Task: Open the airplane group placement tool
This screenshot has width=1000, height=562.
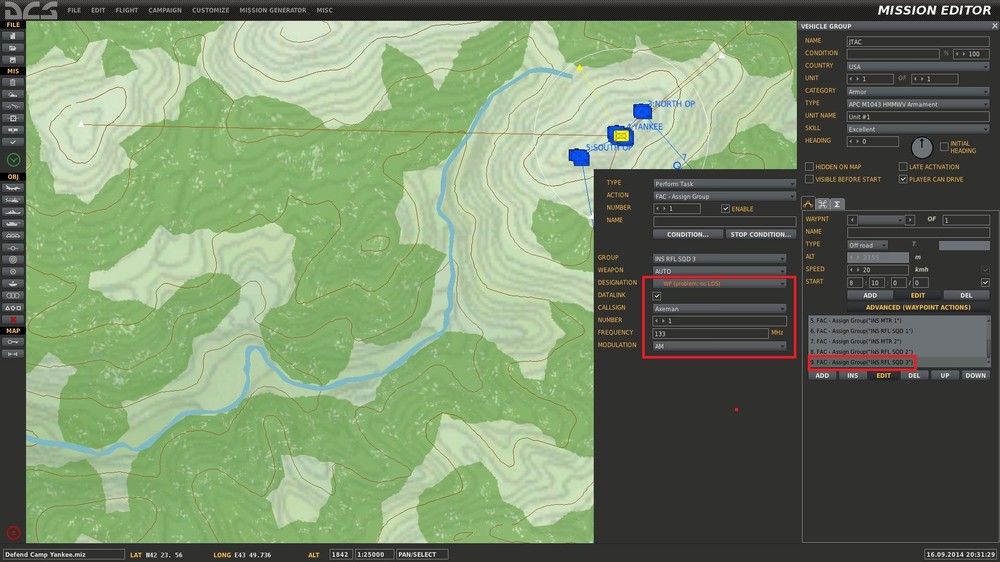Action: pos(13,187)
